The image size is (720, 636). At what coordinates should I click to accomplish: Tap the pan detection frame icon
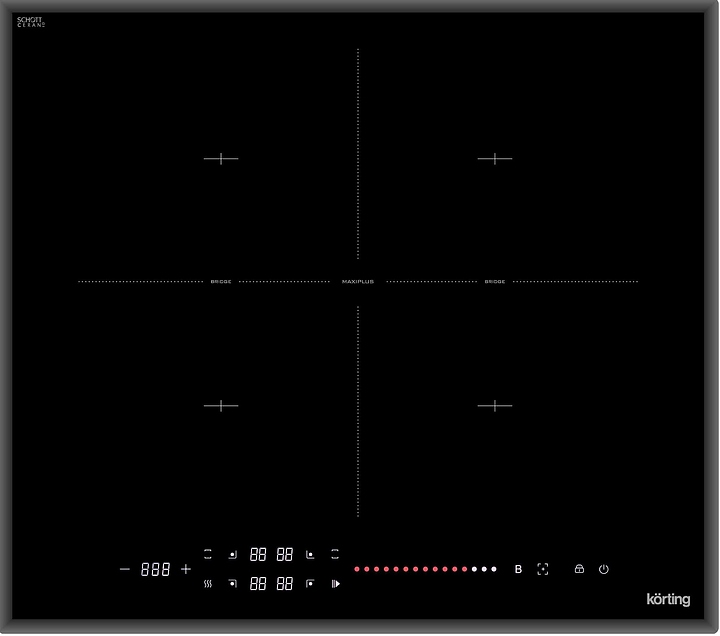pos(543,569)
